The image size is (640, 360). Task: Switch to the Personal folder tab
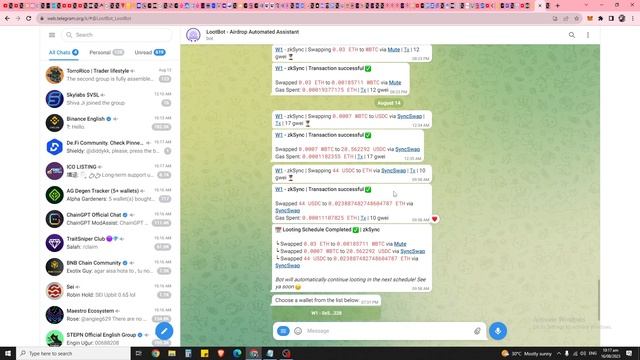[106, 53]
